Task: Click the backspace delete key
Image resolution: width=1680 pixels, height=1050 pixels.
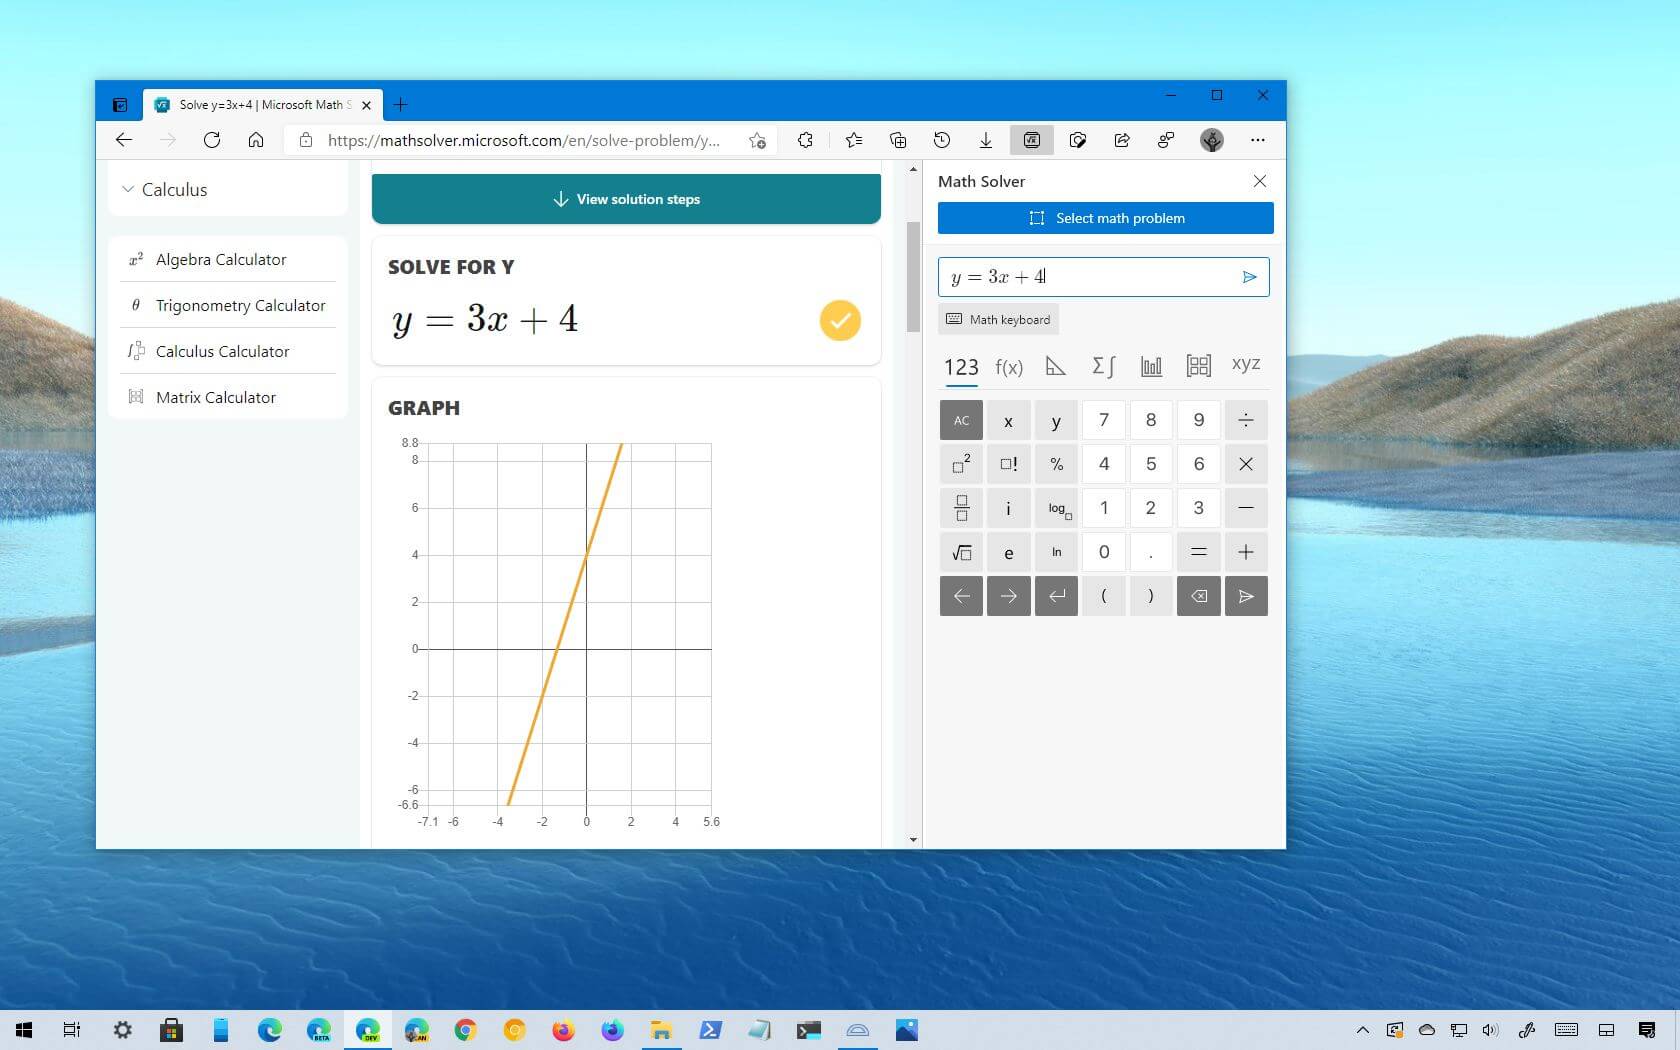Action: pyautogui.click(x=1198, y=596)
